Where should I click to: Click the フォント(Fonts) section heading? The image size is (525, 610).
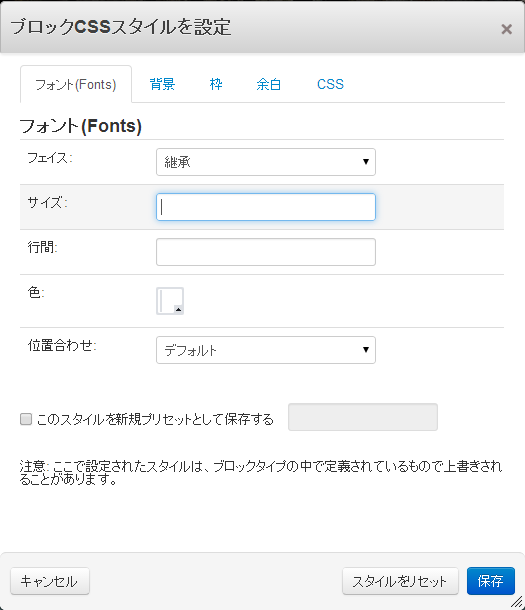click(x=80, y=126)
